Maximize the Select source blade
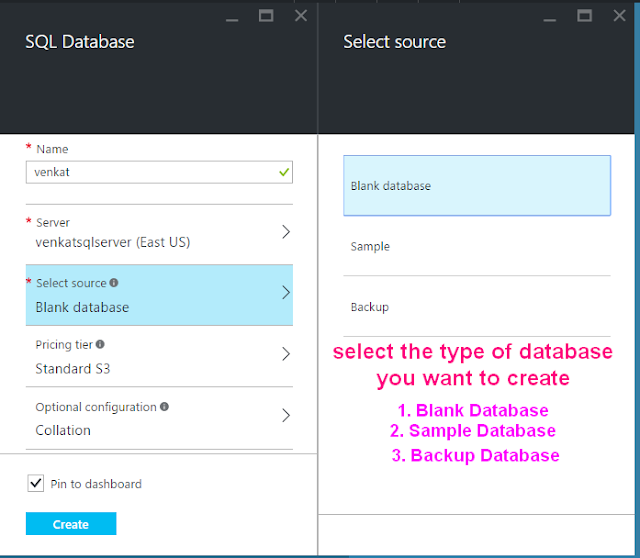 [585, 15]
